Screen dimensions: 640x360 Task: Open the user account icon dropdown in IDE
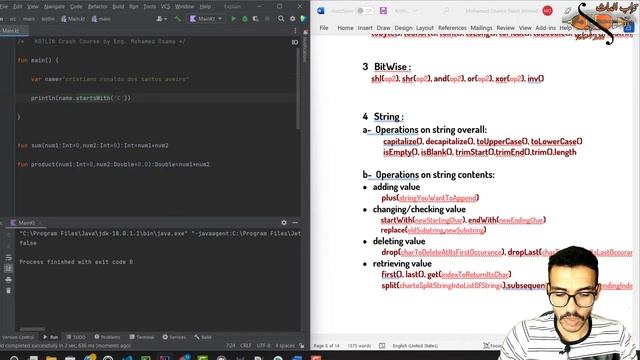point(162,19)
